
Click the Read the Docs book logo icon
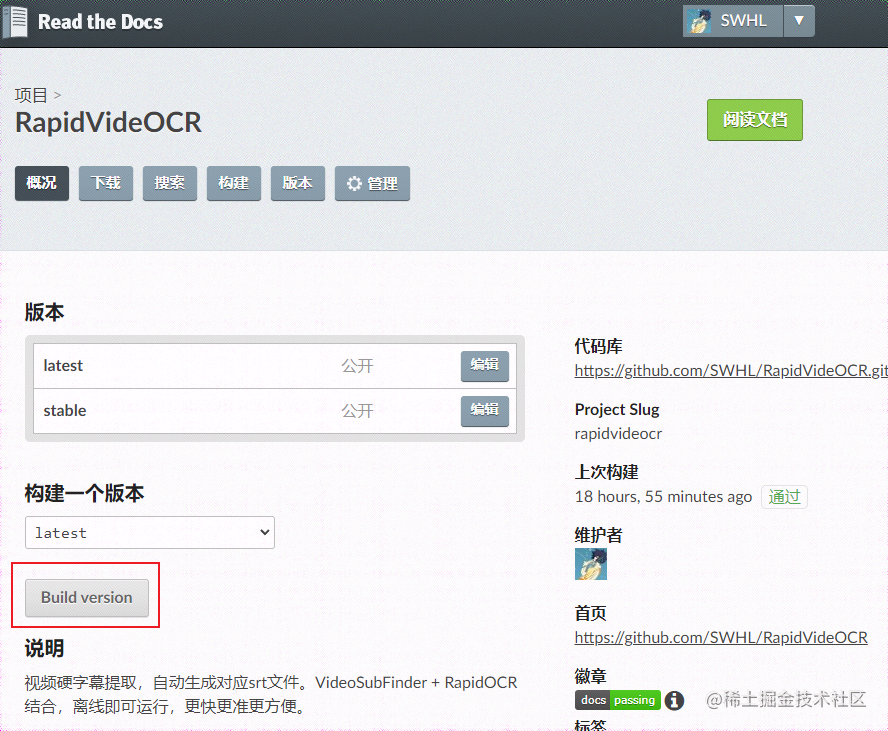point(15,22)
